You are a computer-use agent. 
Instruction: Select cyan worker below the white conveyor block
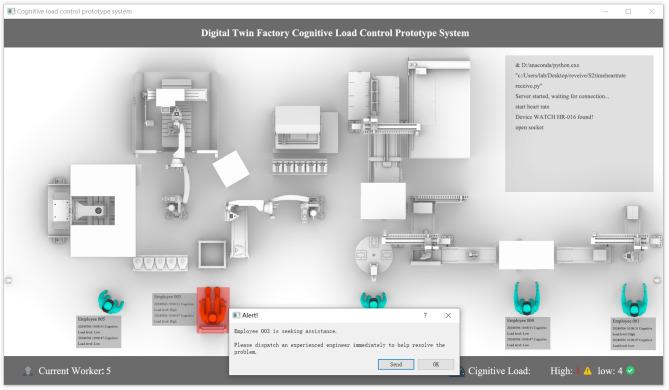[x=526, y=299]
